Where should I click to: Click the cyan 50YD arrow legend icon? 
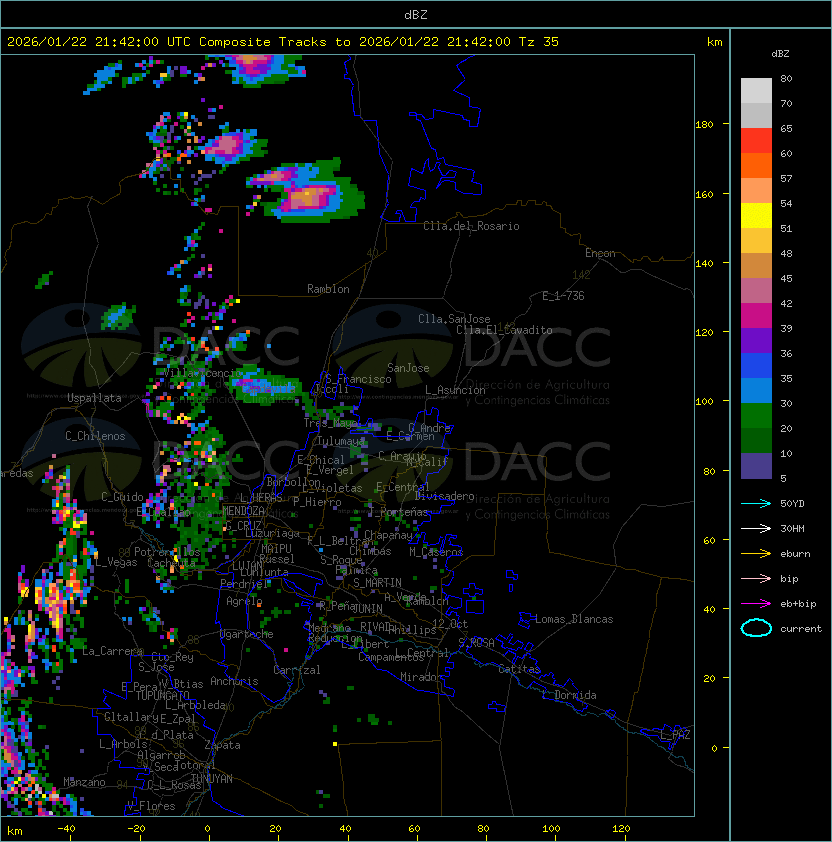756,503
